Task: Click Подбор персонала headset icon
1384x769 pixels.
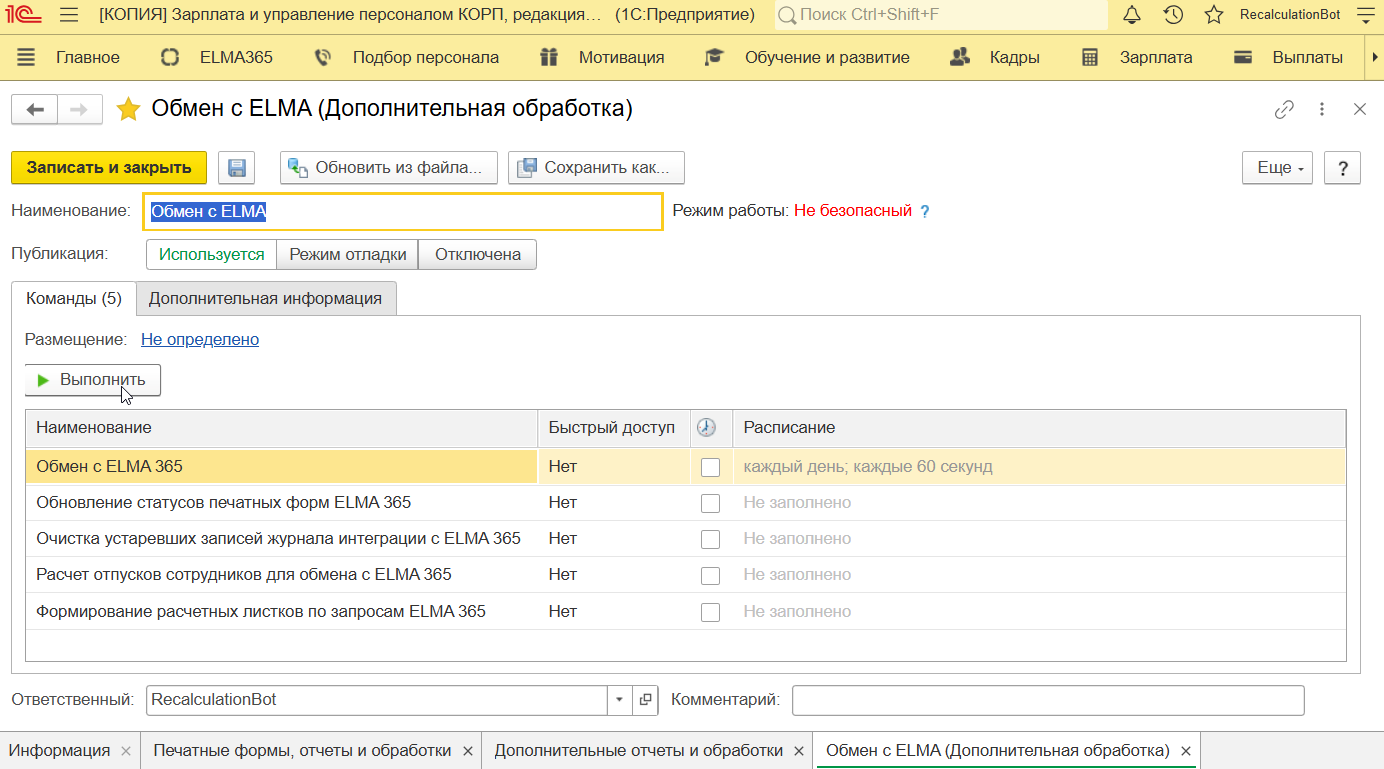Action: 322,57
